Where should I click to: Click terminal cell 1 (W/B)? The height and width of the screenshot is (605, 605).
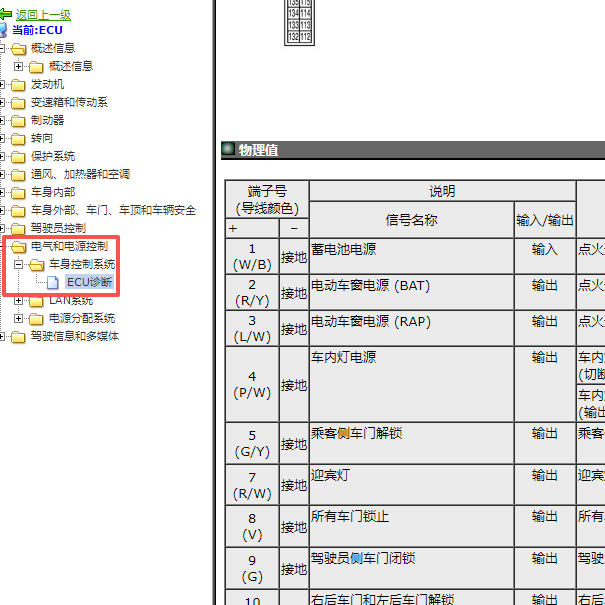tap(252, 256)
